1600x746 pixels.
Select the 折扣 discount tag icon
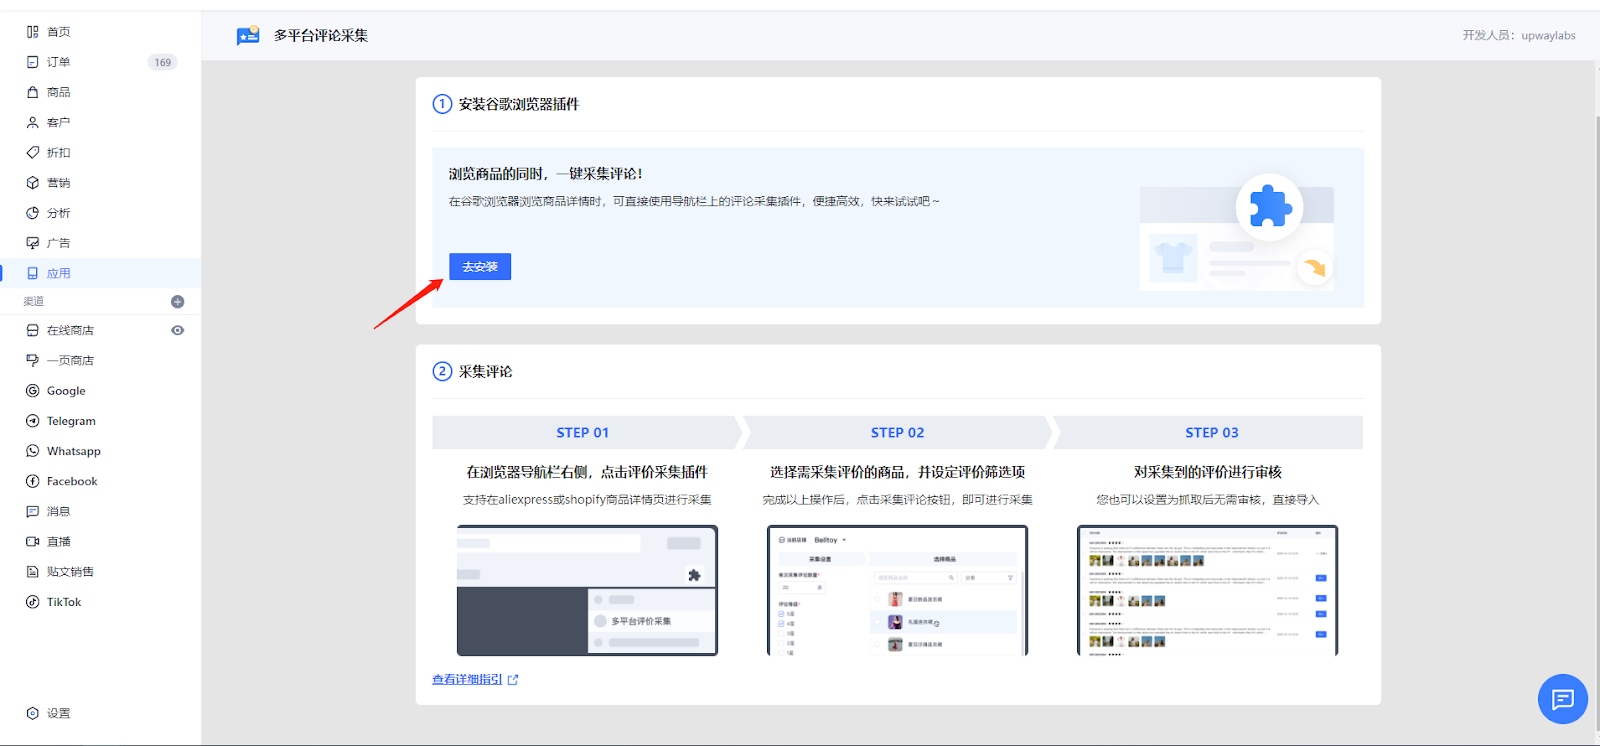point(33,153)
